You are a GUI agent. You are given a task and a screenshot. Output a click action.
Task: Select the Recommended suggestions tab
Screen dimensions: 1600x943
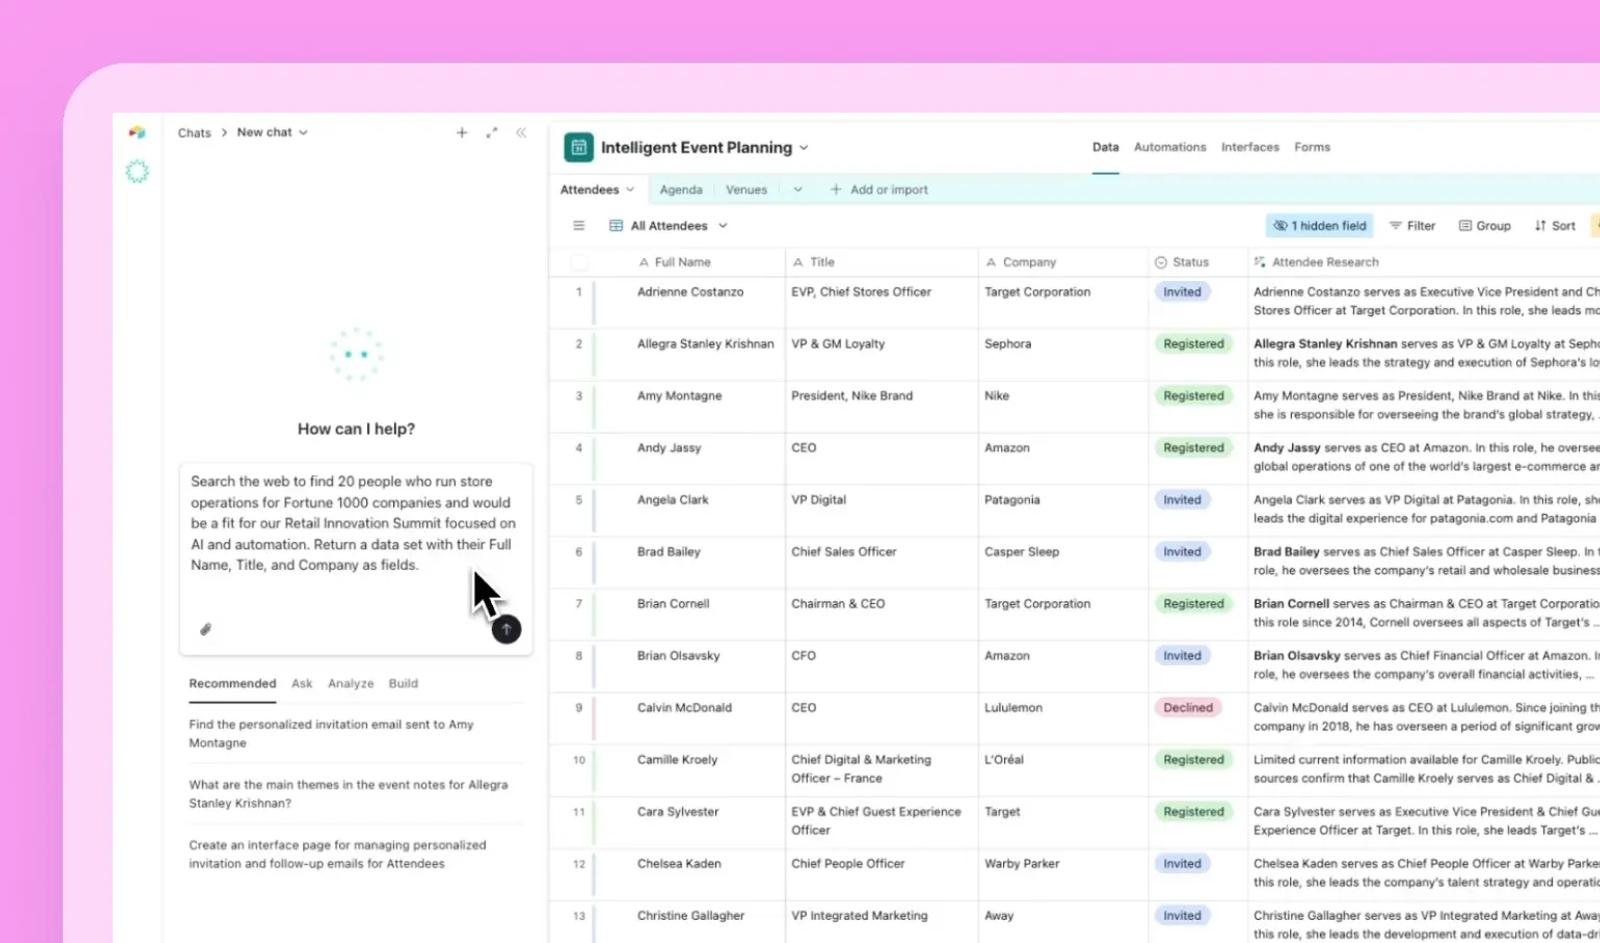click(x=232, y=683)
